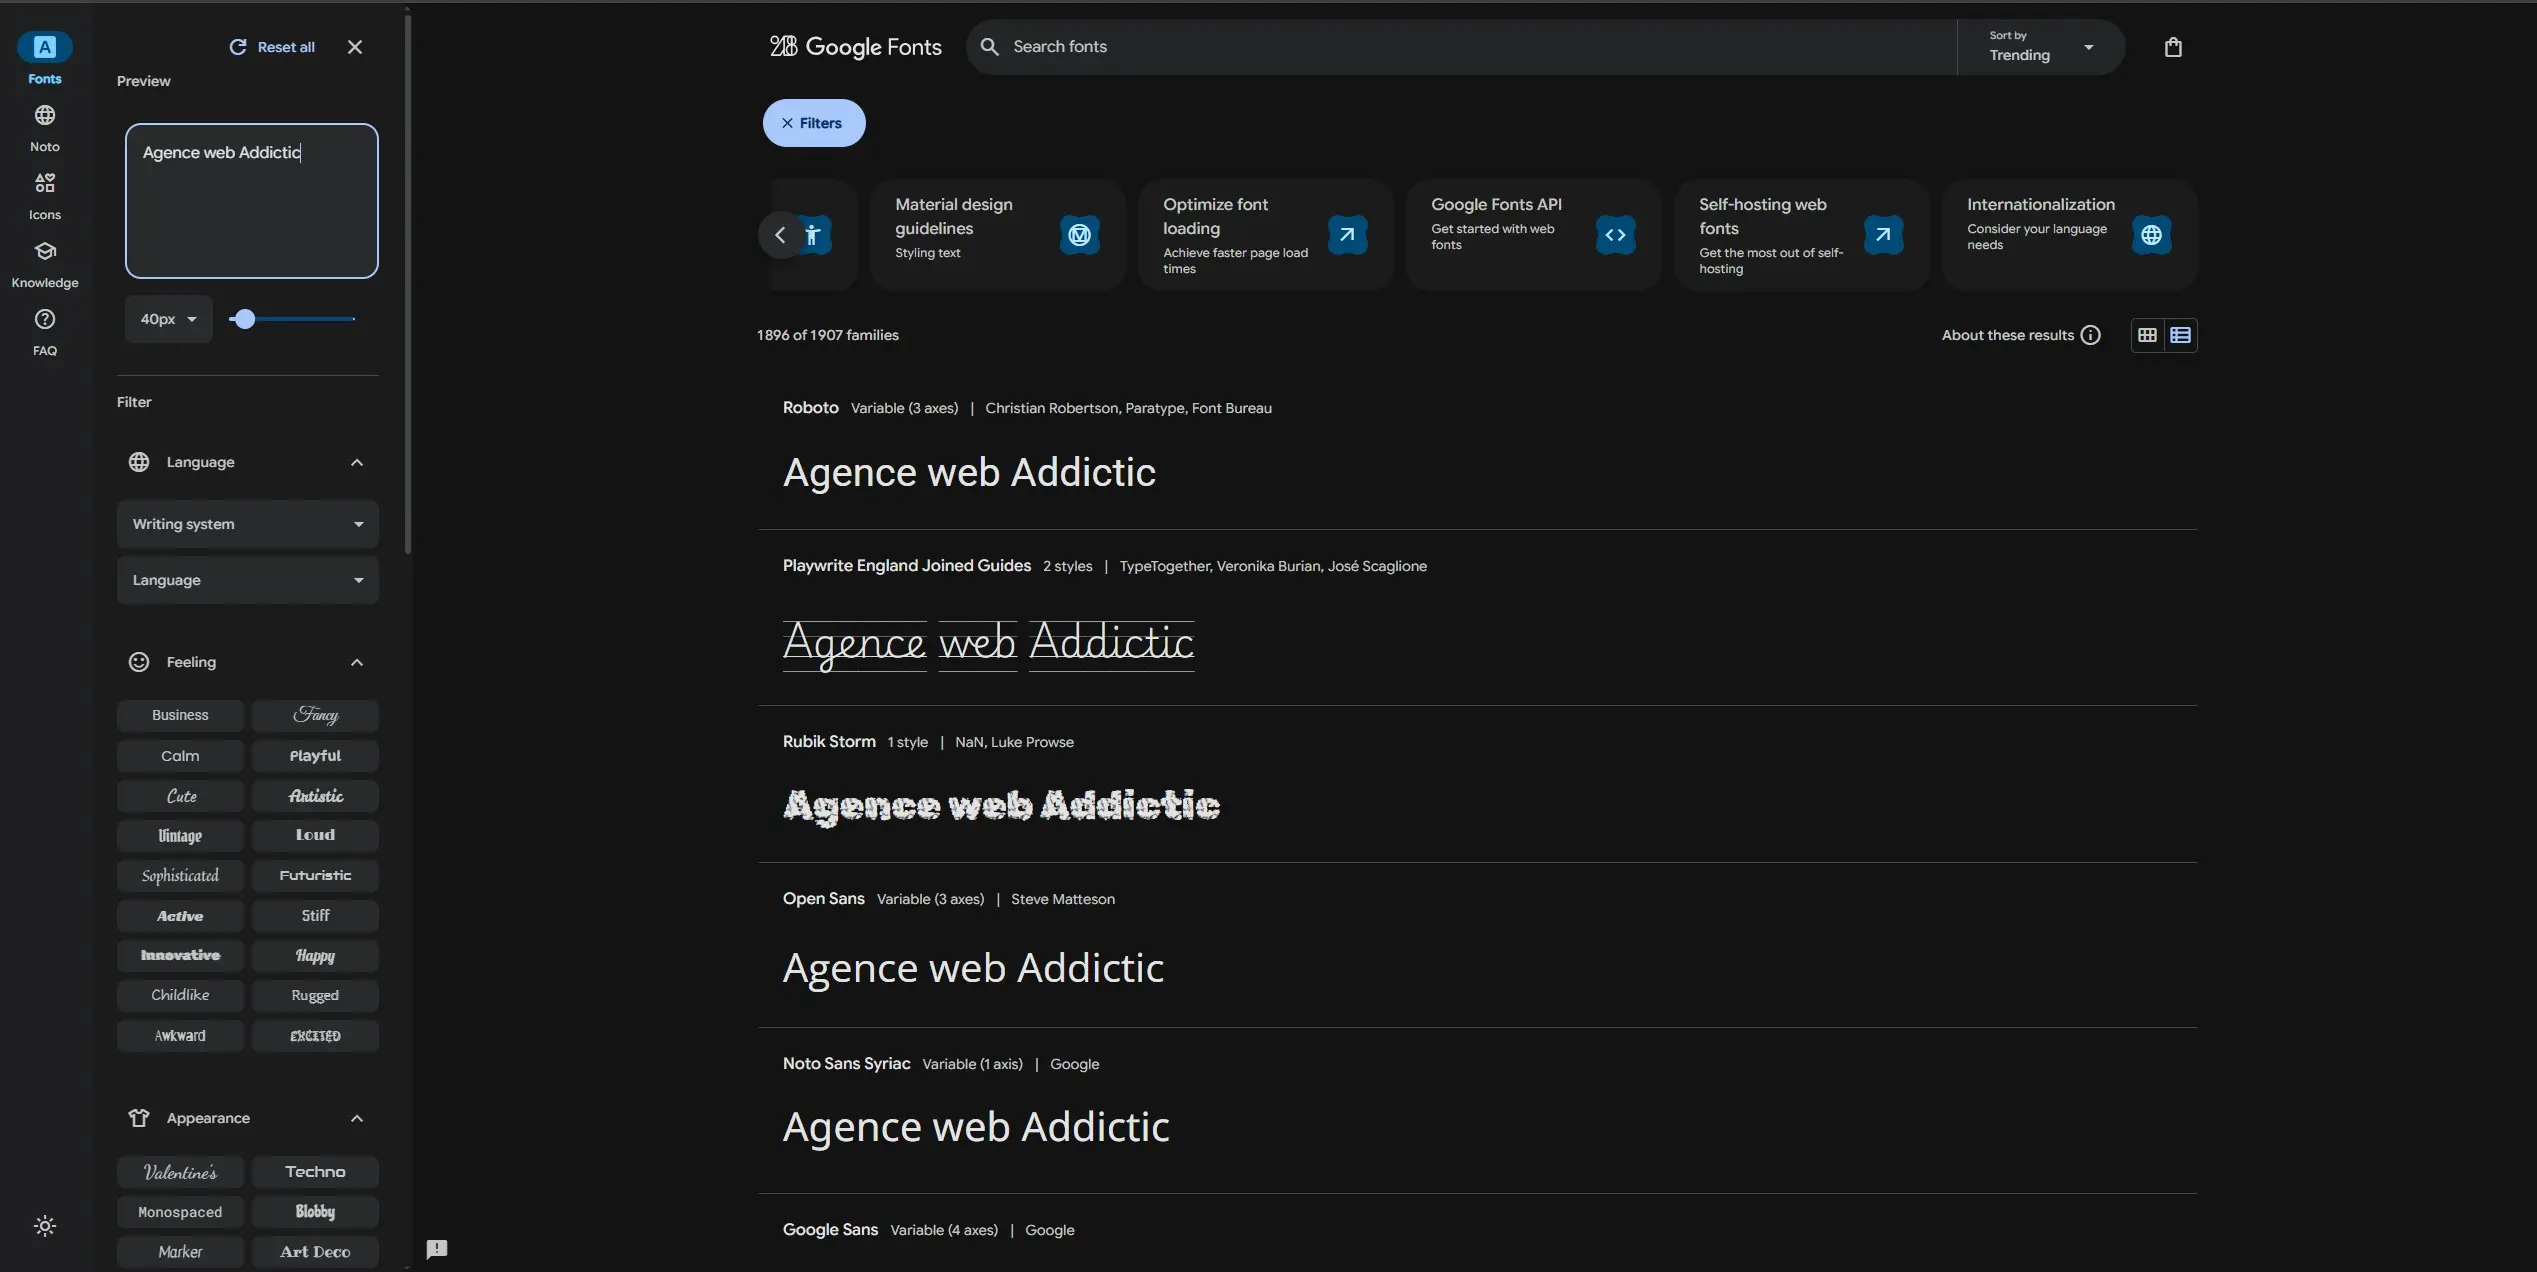Open the clipboard selection panel
This screenshot has width=2537, height=1272.
point(2174,46)
